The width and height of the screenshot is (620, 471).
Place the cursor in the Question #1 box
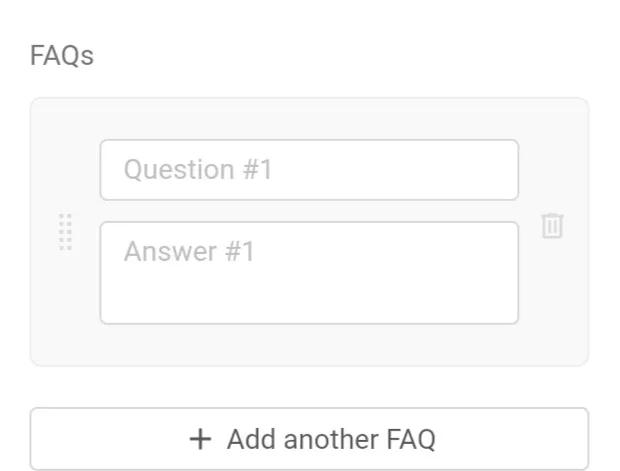coord(309,170)
